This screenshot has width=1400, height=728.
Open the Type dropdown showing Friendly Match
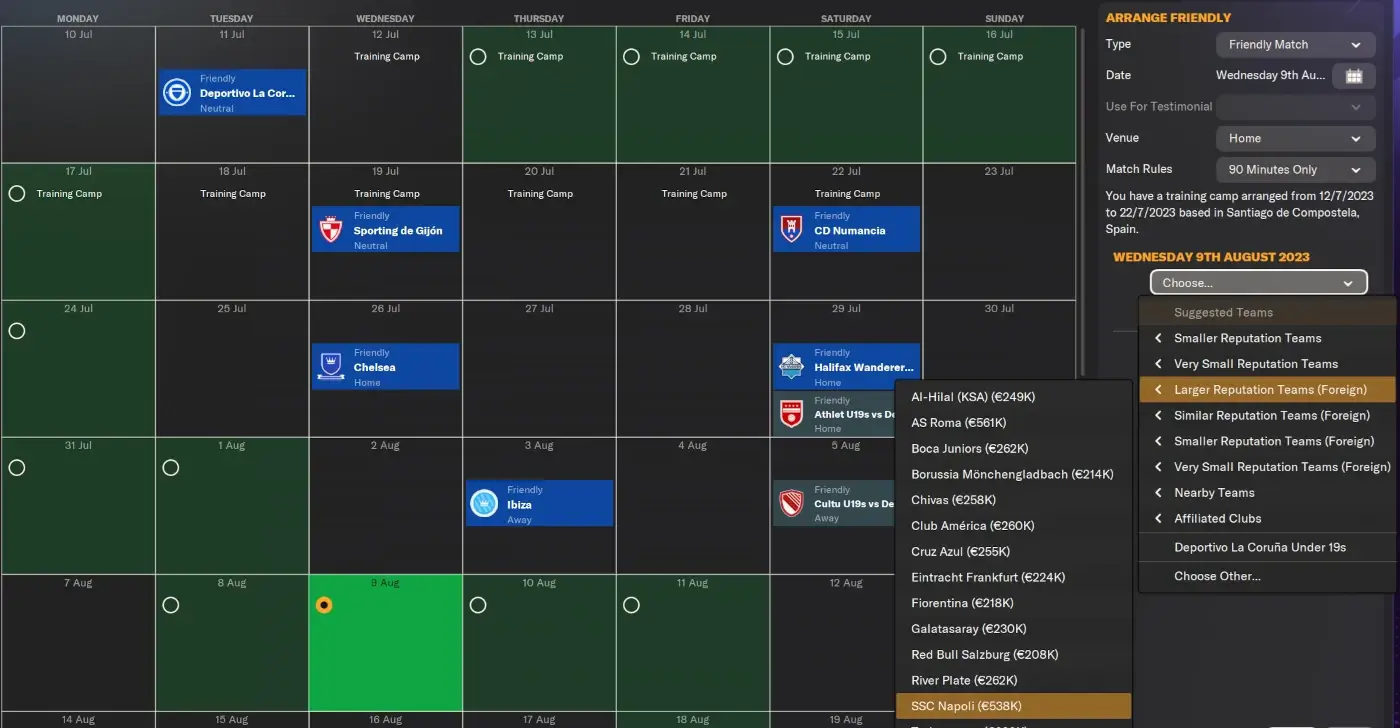tap(1295, 45)
